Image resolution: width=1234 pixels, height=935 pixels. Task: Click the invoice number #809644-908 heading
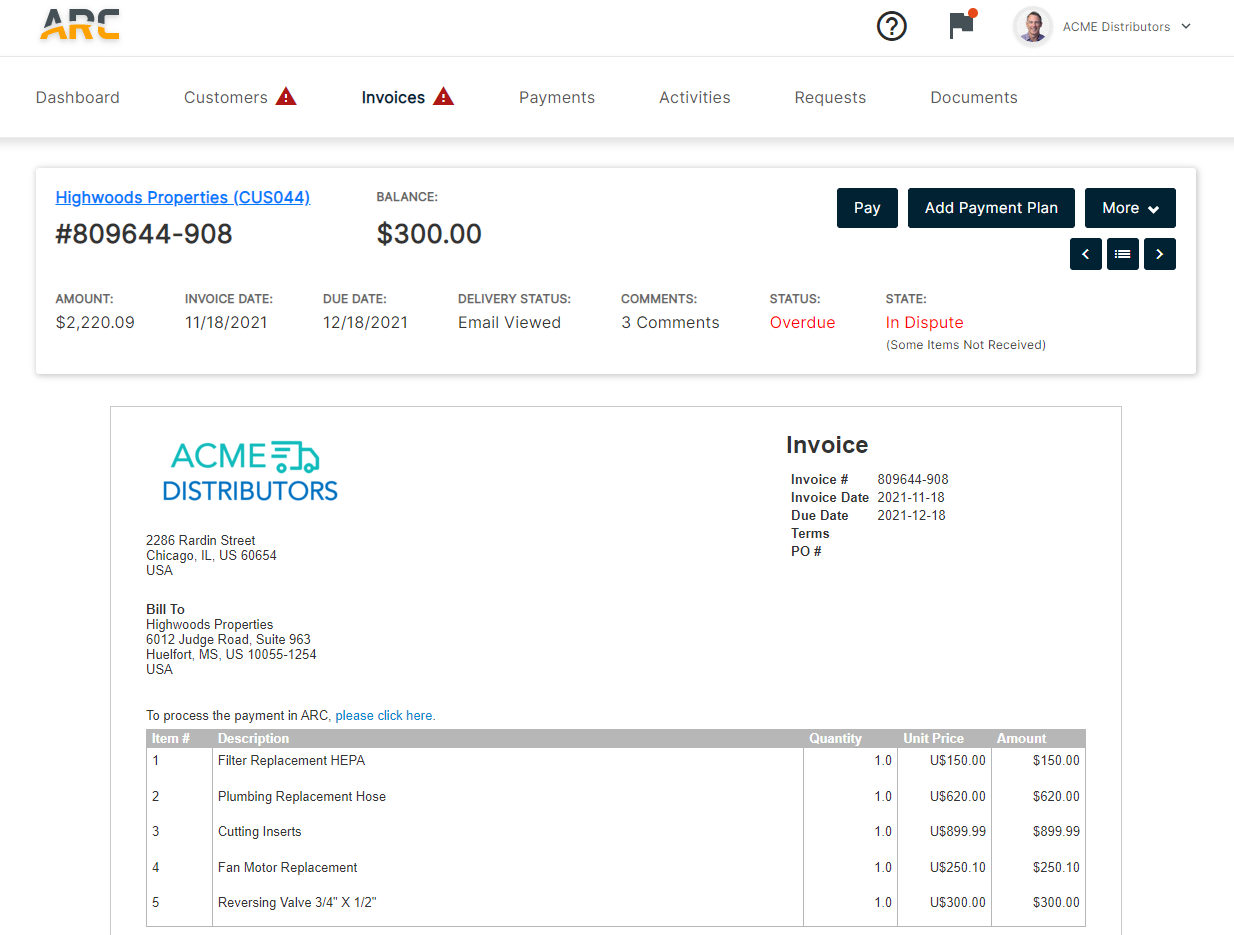144,234
